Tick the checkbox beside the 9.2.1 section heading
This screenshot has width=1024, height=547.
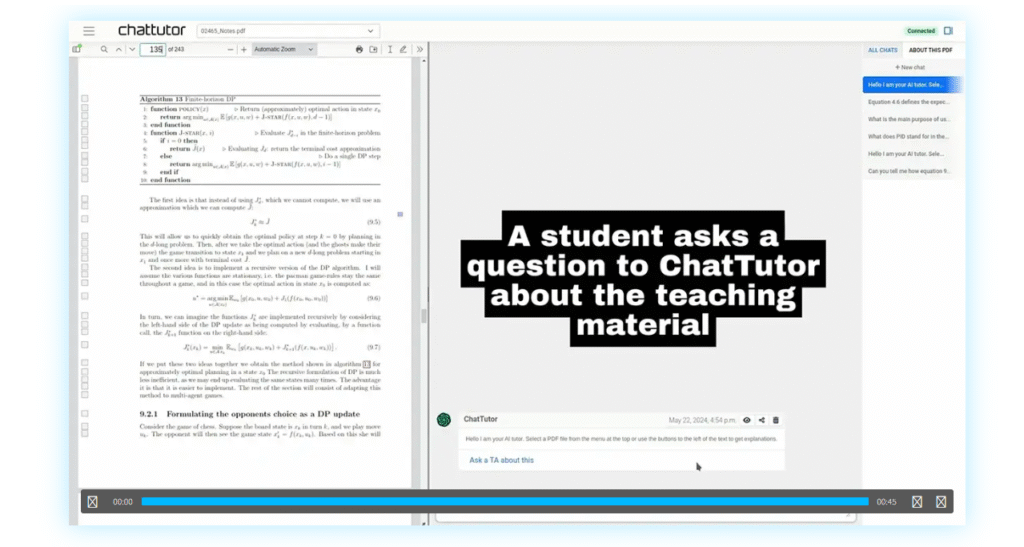tap(85, 414)
